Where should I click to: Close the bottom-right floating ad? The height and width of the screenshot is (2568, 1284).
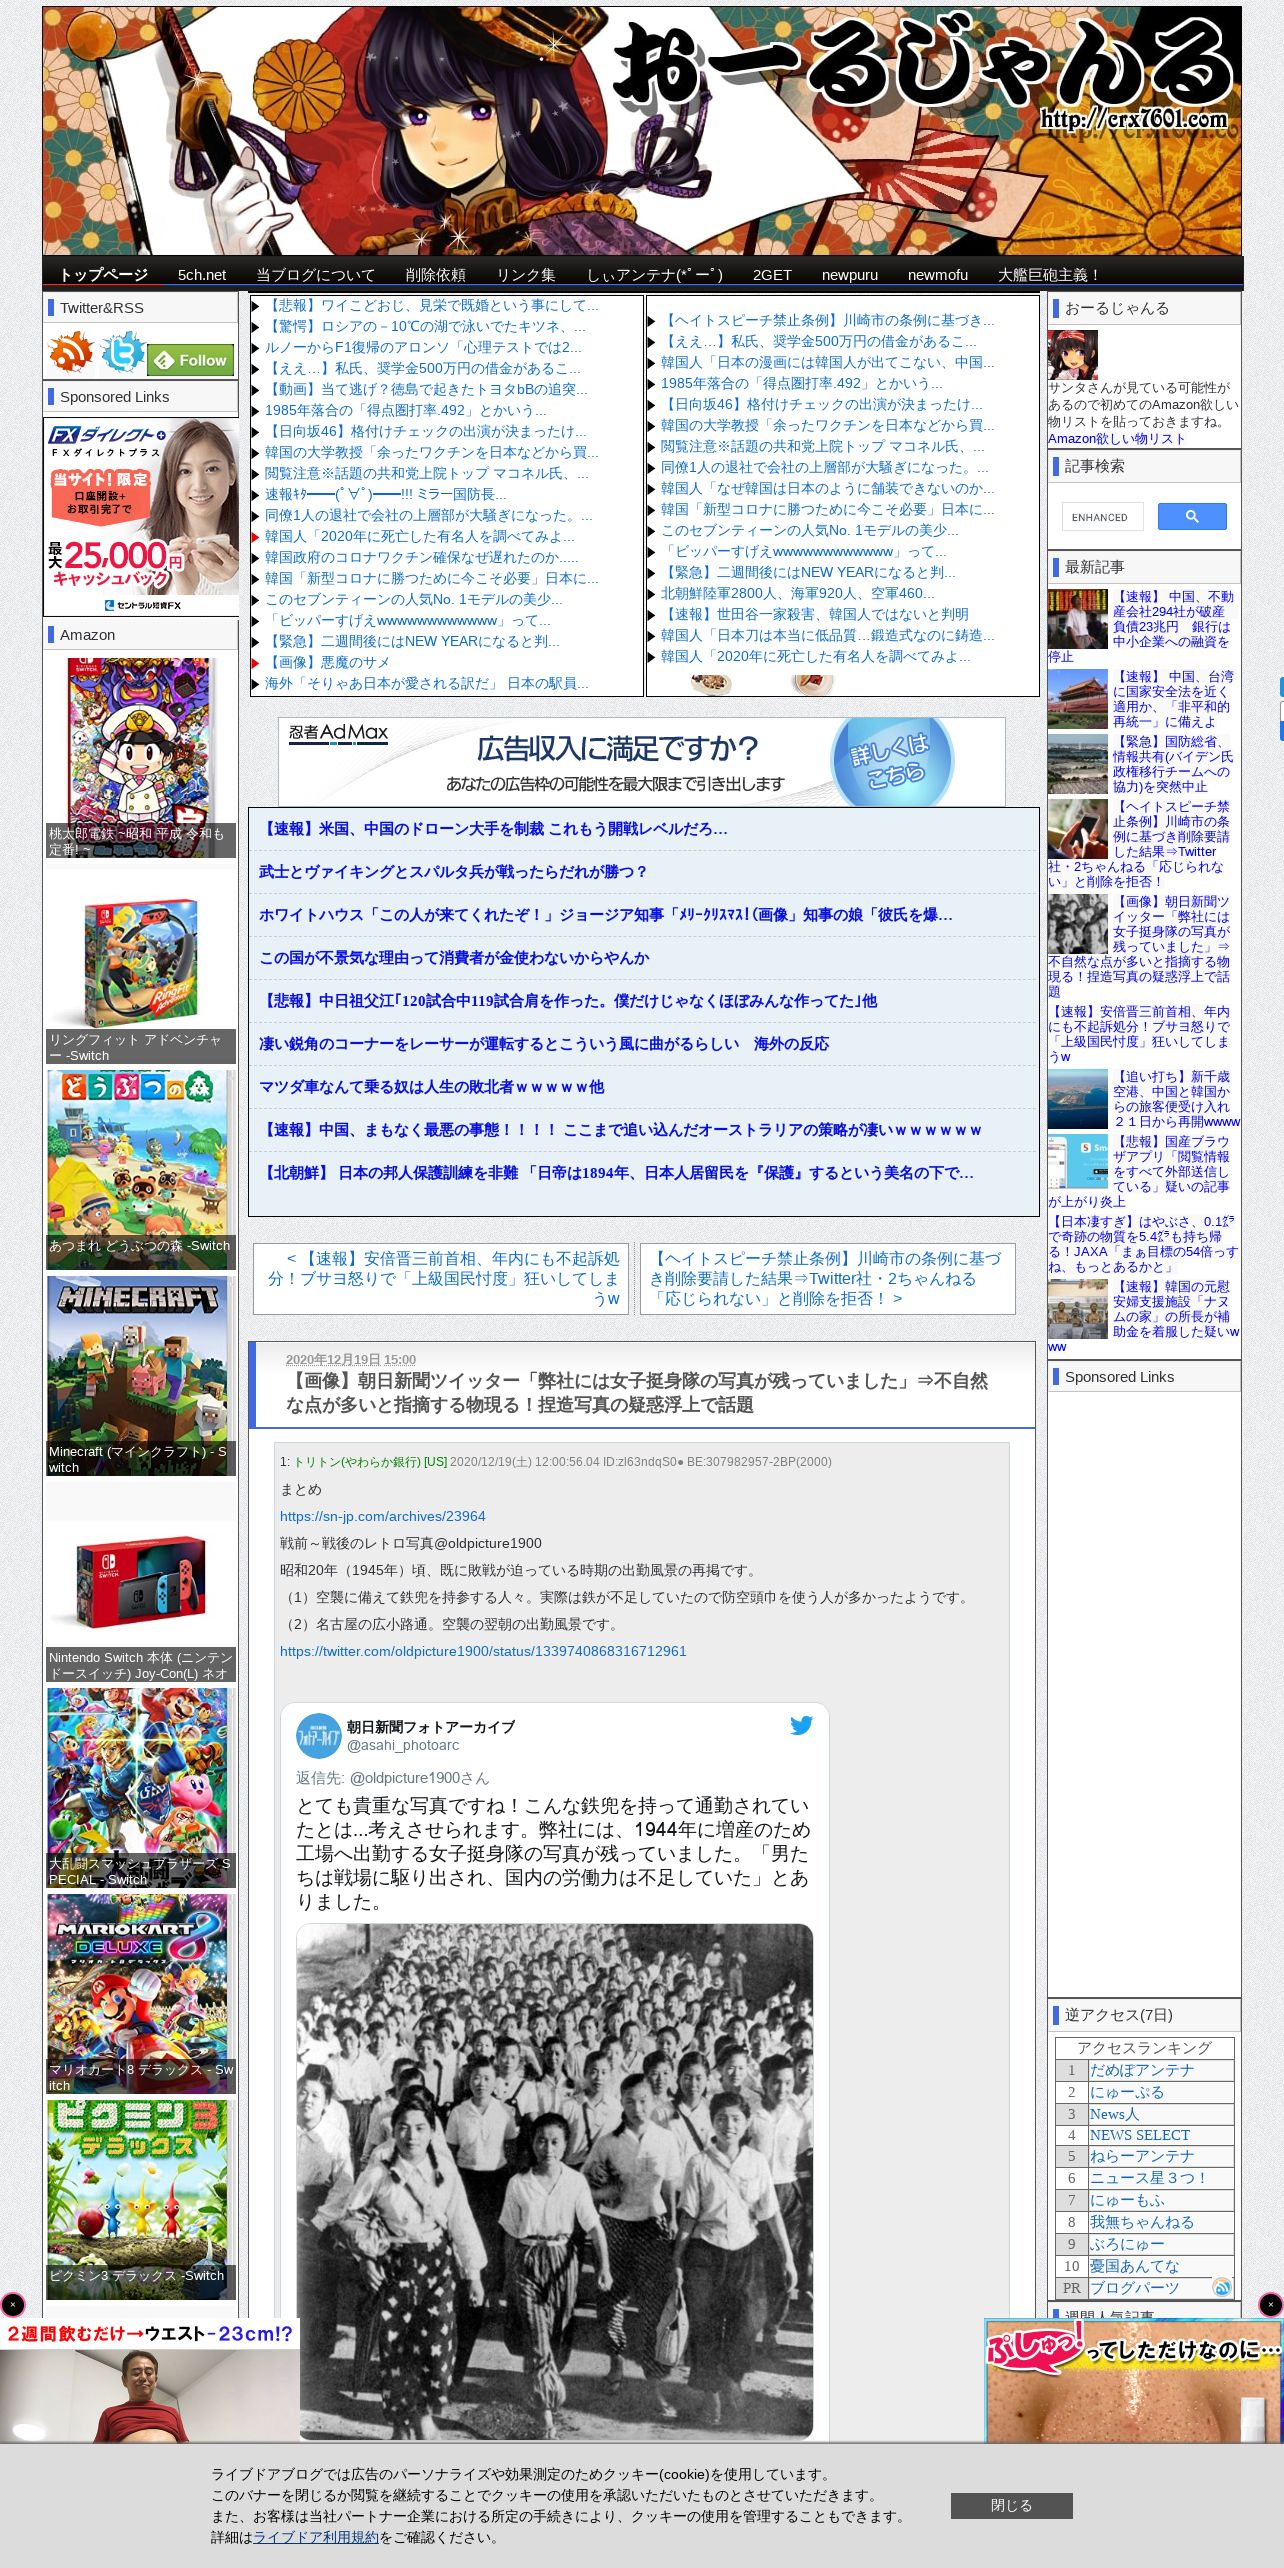coord(1270,2304)
